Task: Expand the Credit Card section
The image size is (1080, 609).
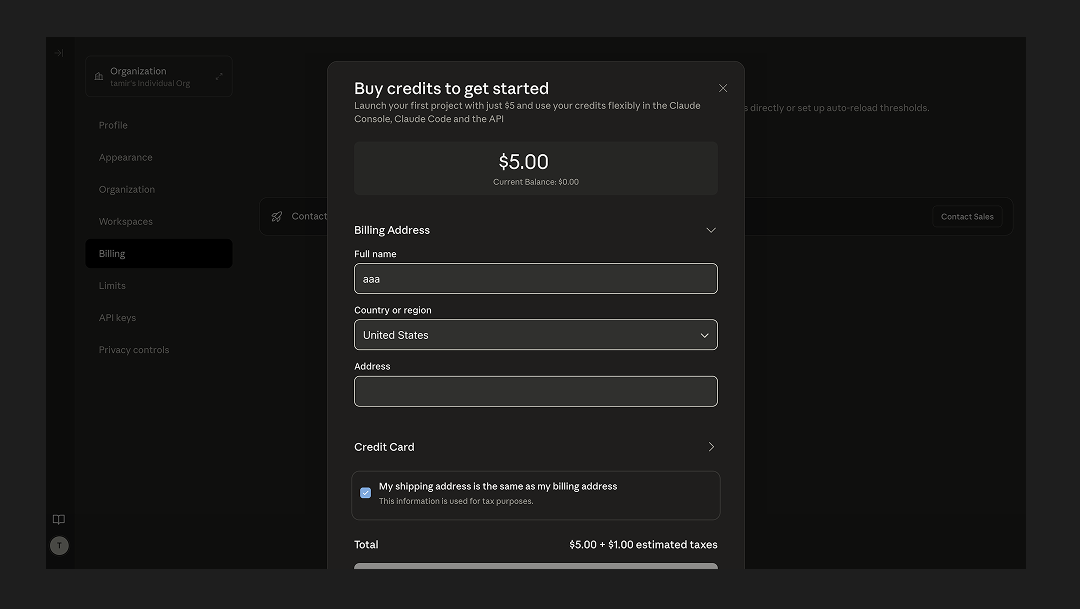Action: click(x=711, y=447)
